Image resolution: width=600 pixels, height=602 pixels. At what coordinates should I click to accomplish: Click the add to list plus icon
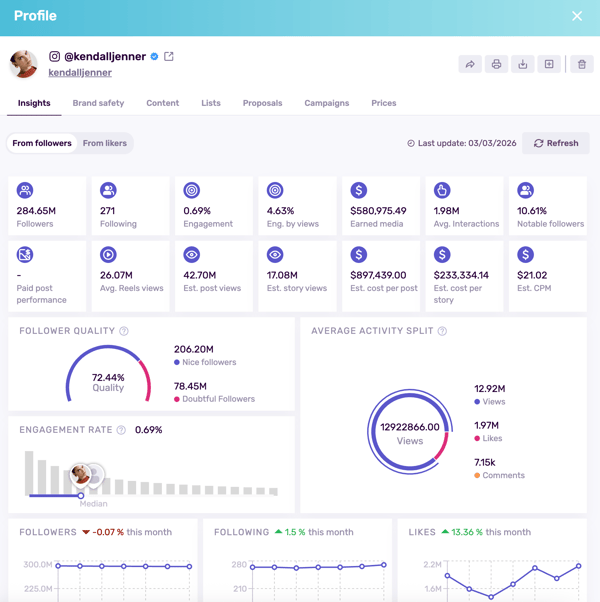(549, 64)
